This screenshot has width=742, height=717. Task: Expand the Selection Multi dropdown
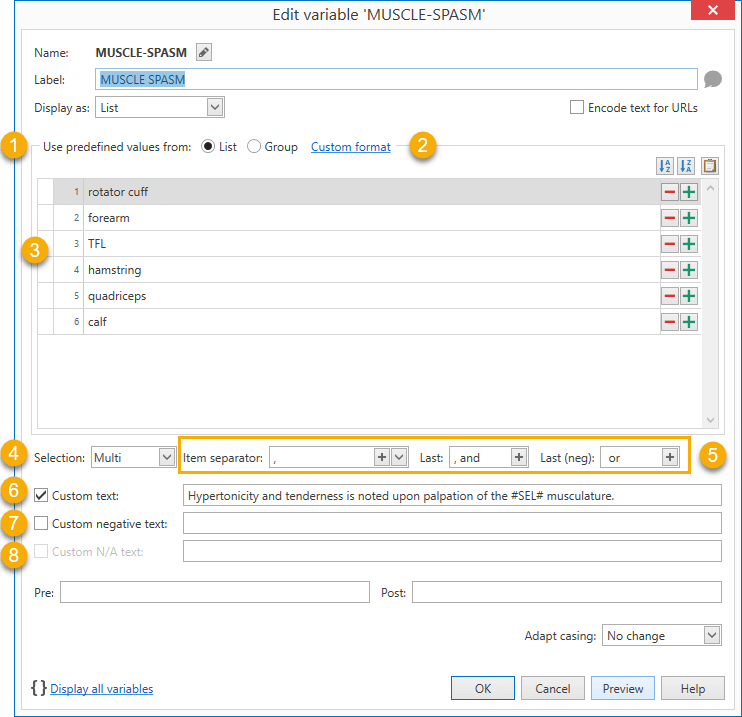pos(166,457)
